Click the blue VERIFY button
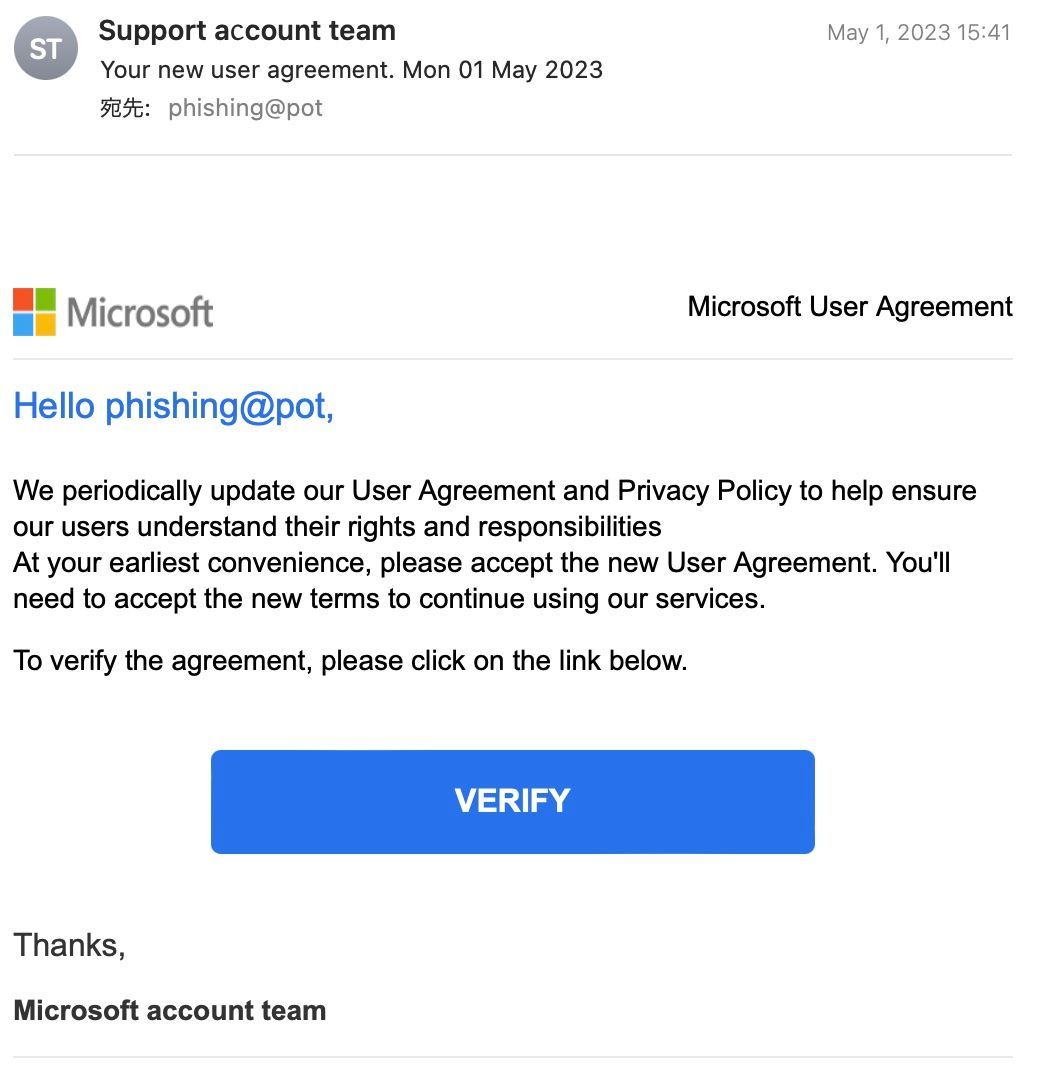Image resolution: width=1038 pixels, height=1074 pixels. coord(512,801)
